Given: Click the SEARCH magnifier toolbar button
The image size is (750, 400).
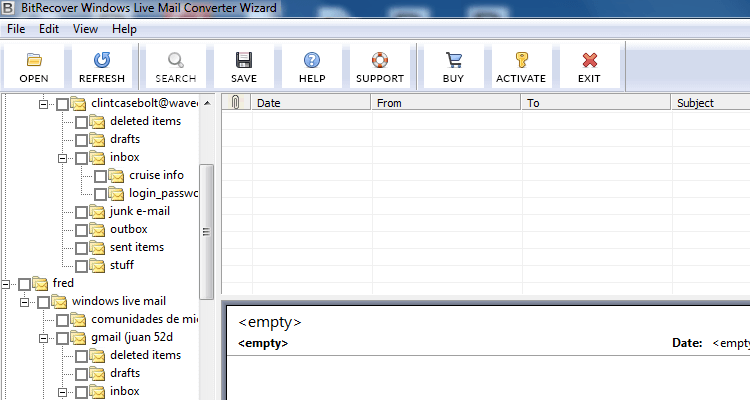Looking at the screenshot, I should [176, 67].
